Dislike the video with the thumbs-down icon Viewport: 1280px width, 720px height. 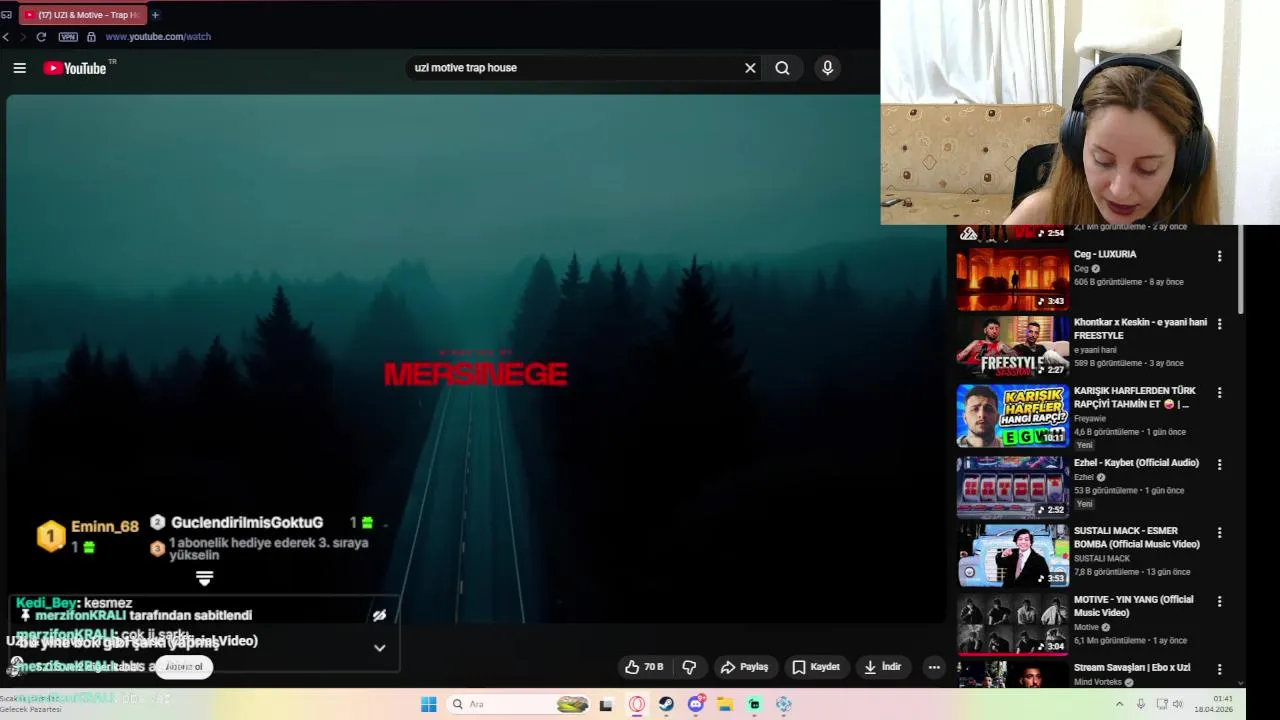pyautogui.click(x=689, y=667)
